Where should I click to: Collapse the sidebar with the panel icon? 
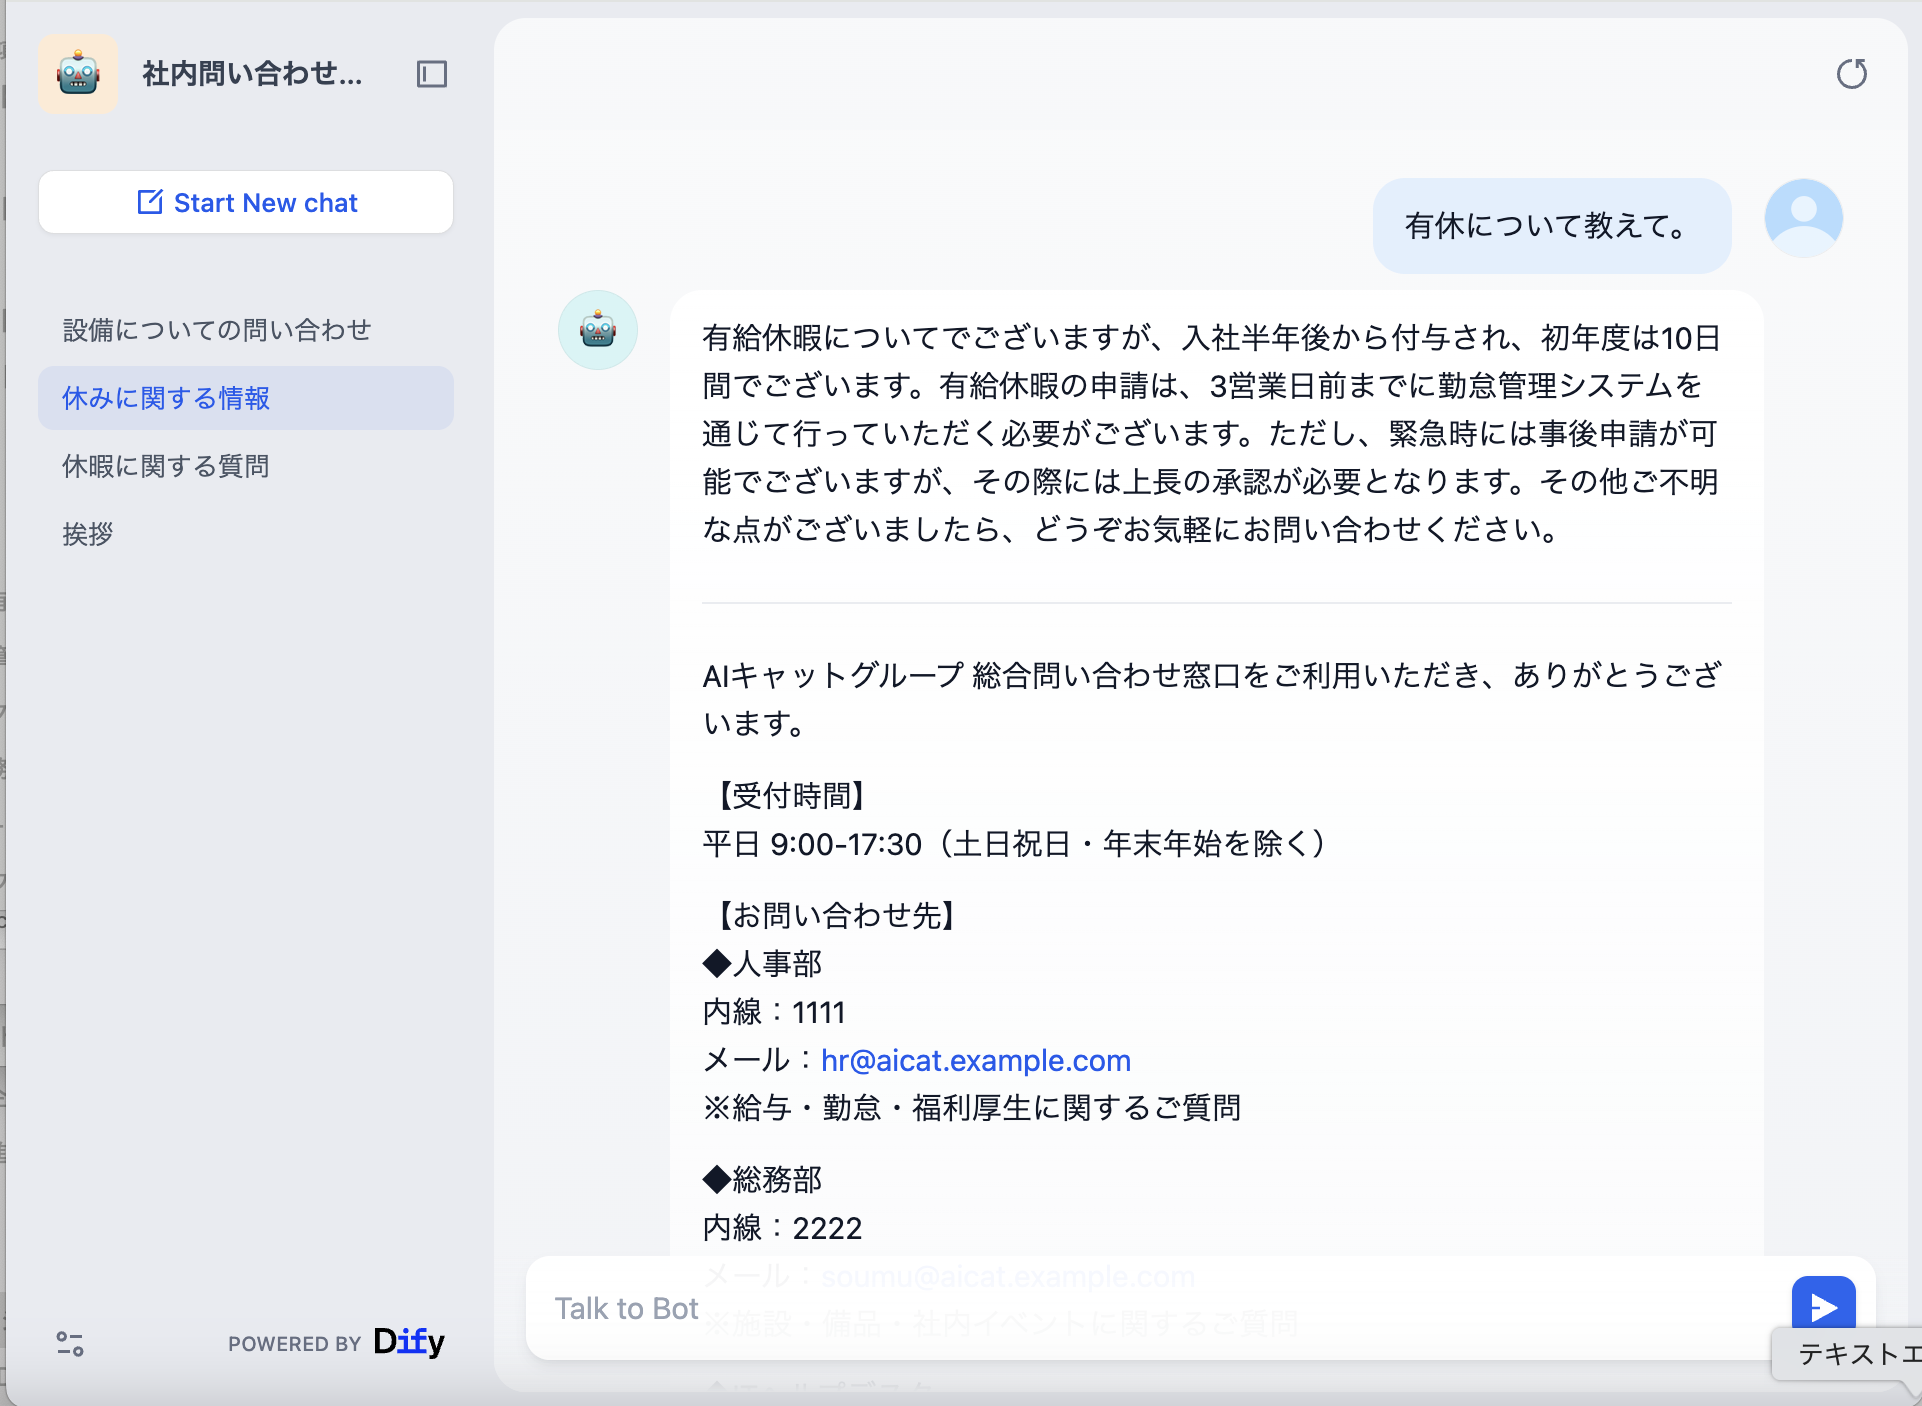tap(431, 74)
